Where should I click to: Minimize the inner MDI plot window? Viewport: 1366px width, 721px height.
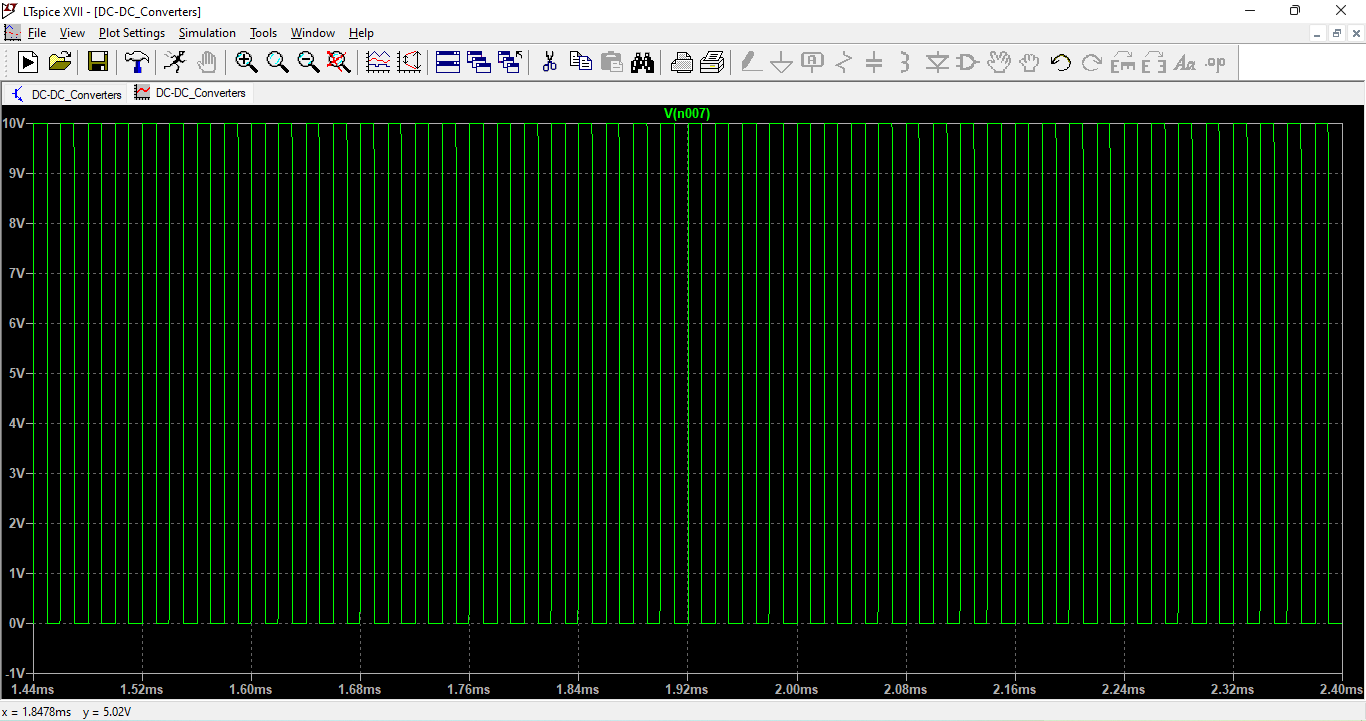(x=1318, y=33)
